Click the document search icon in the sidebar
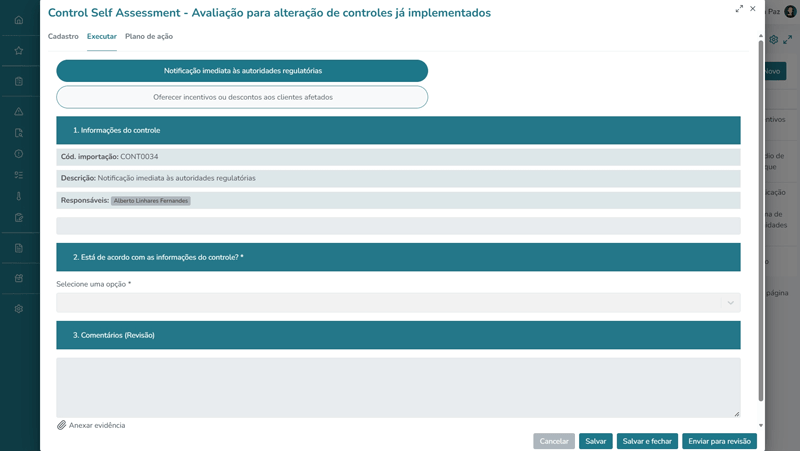 pos(19,133)
